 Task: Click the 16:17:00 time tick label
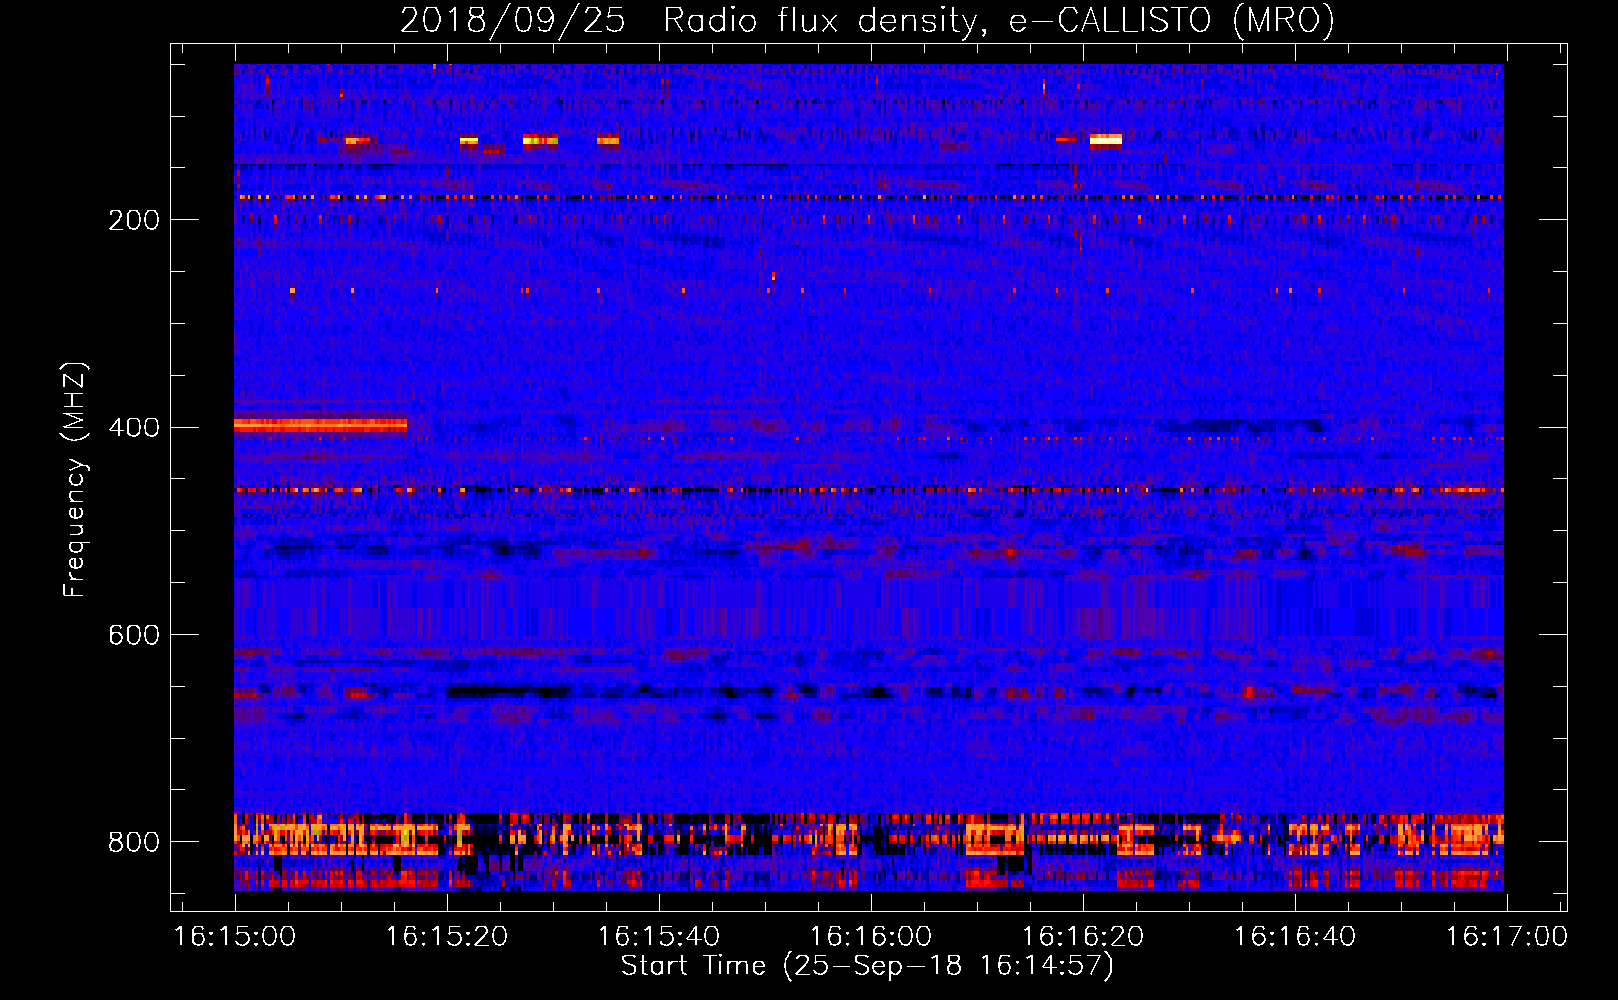(1507, 937)
